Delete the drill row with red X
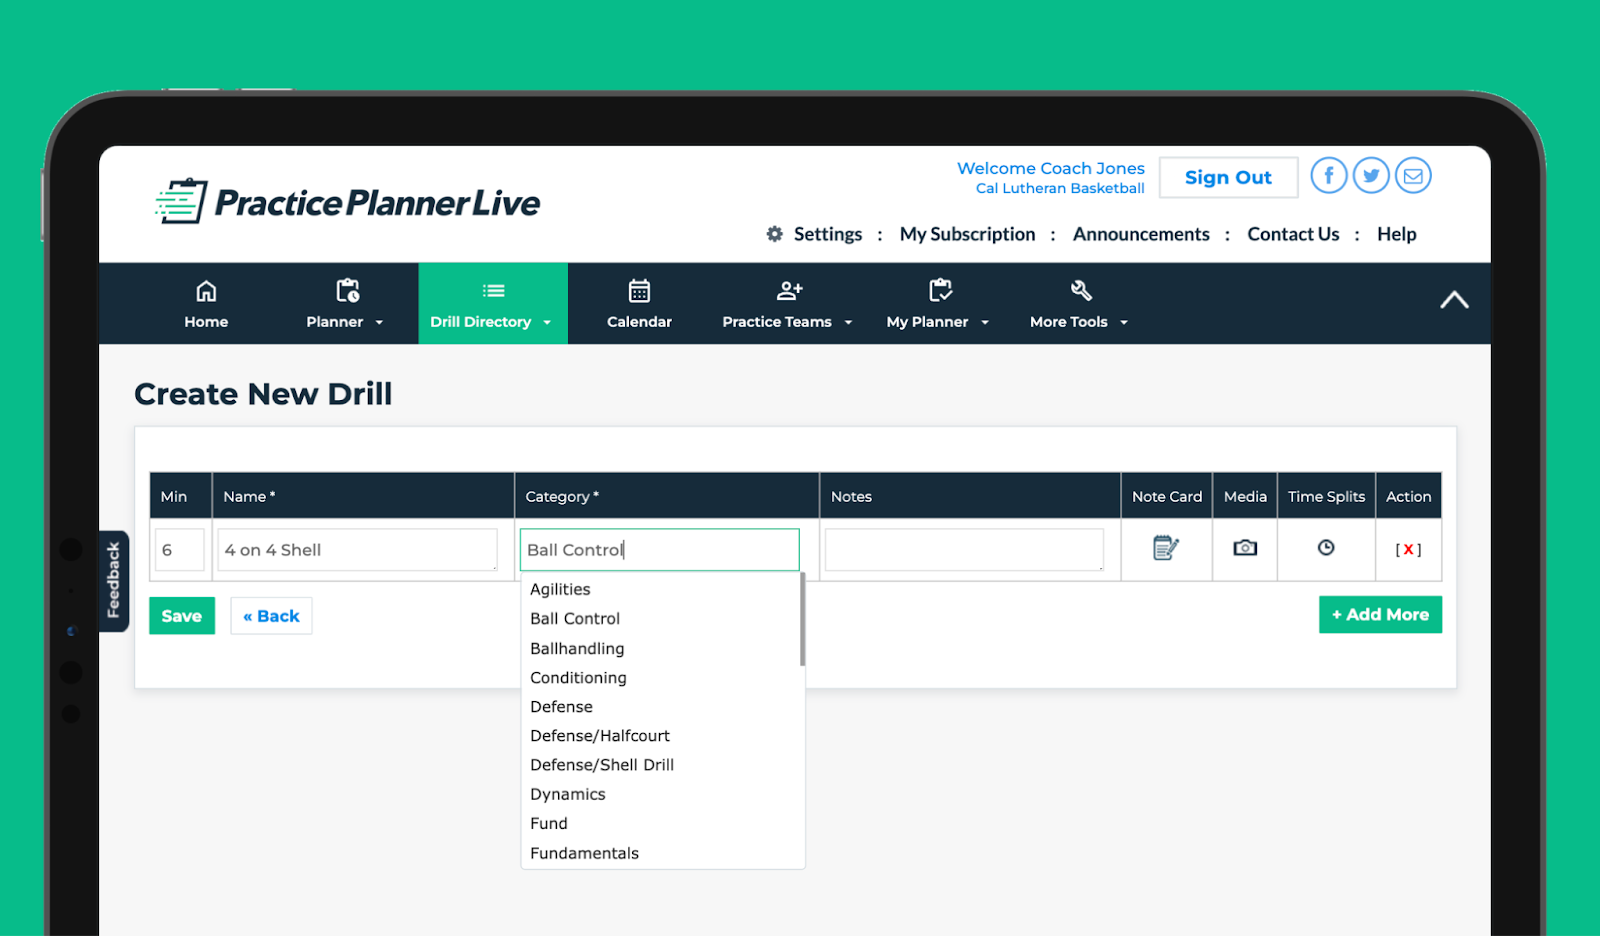The image size is (1600, 936). 1408,550
